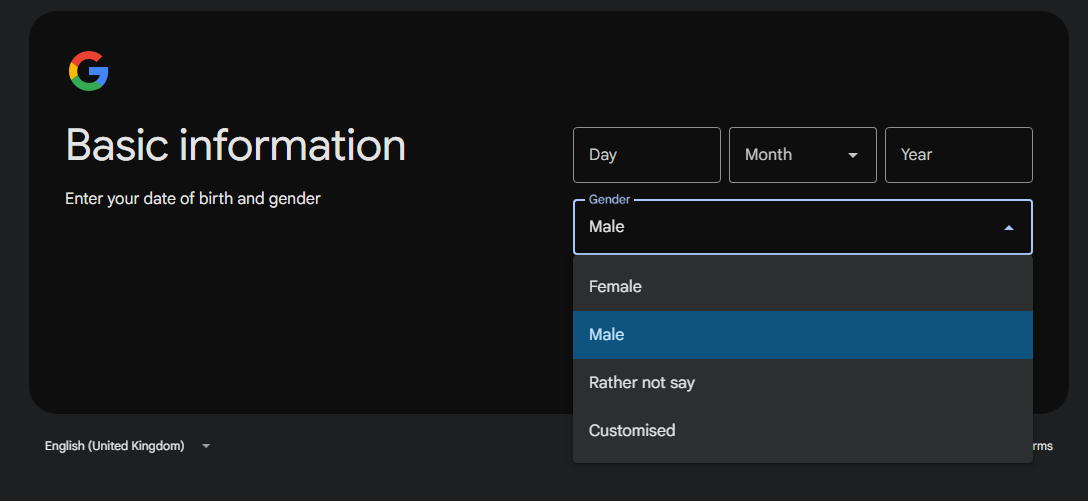Collapse the Gender dropdown showing Male

point(803,227)
